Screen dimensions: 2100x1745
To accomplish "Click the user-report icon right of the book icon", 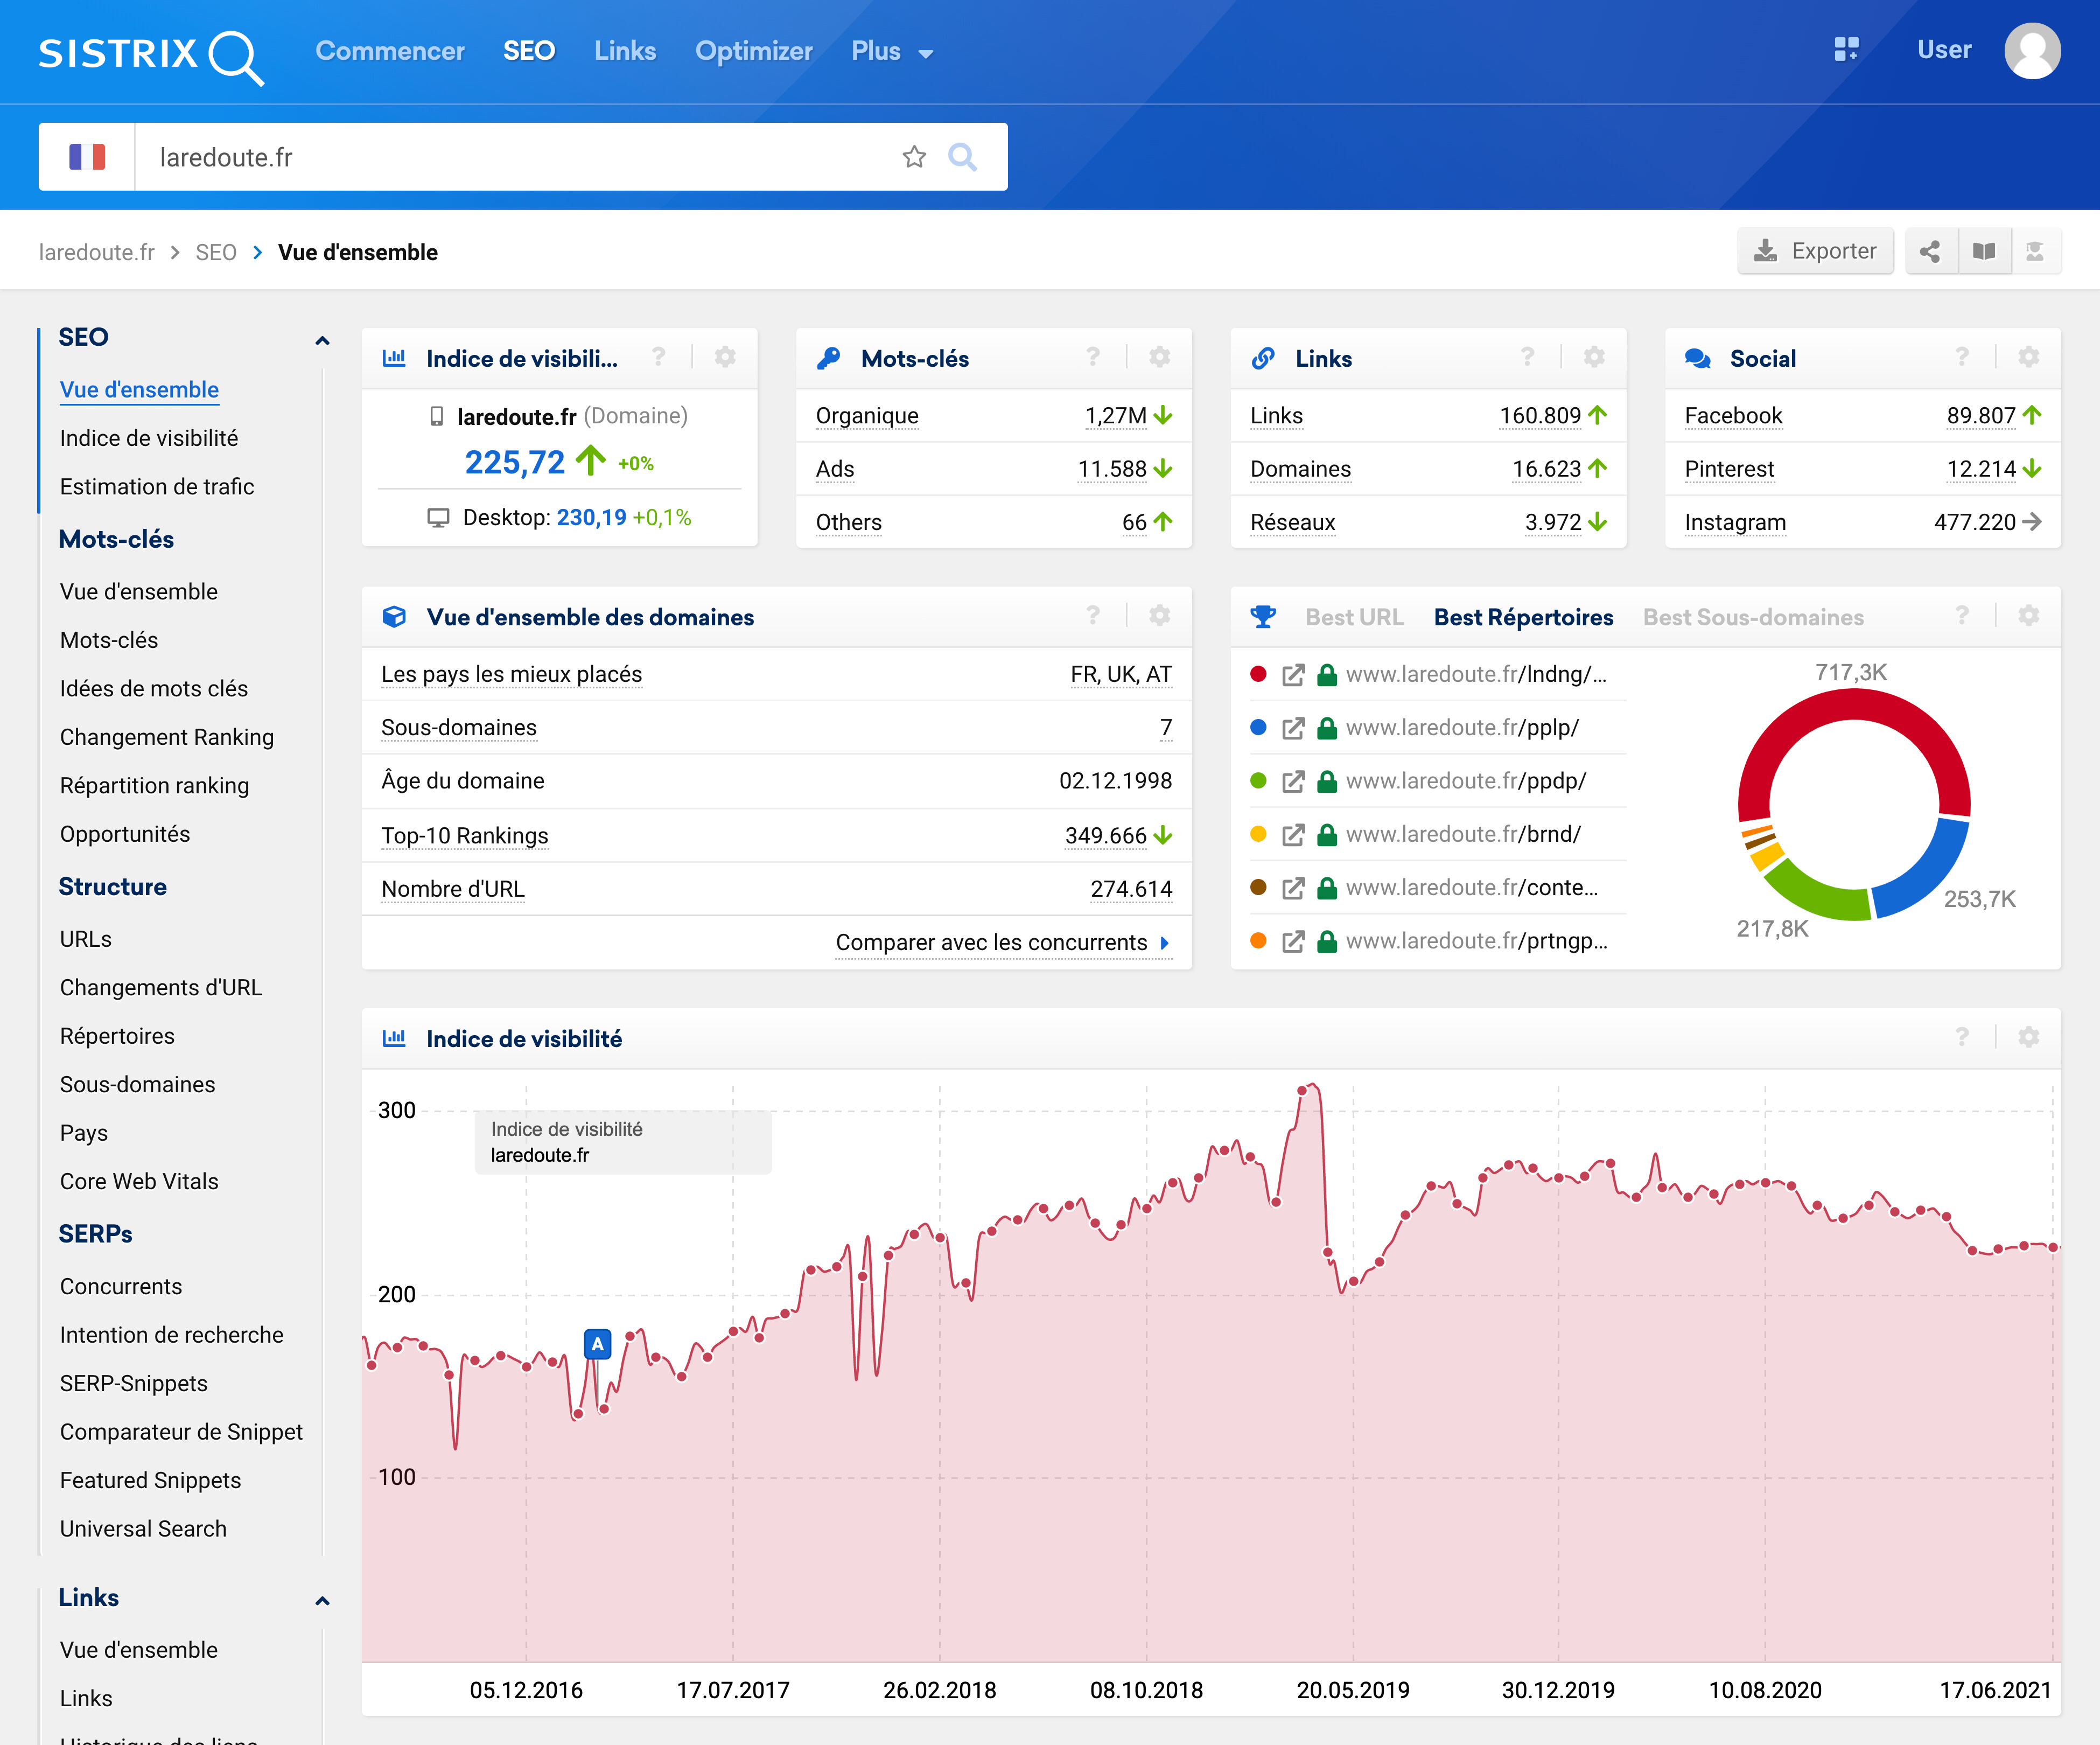I will [x=2035, y=251].
